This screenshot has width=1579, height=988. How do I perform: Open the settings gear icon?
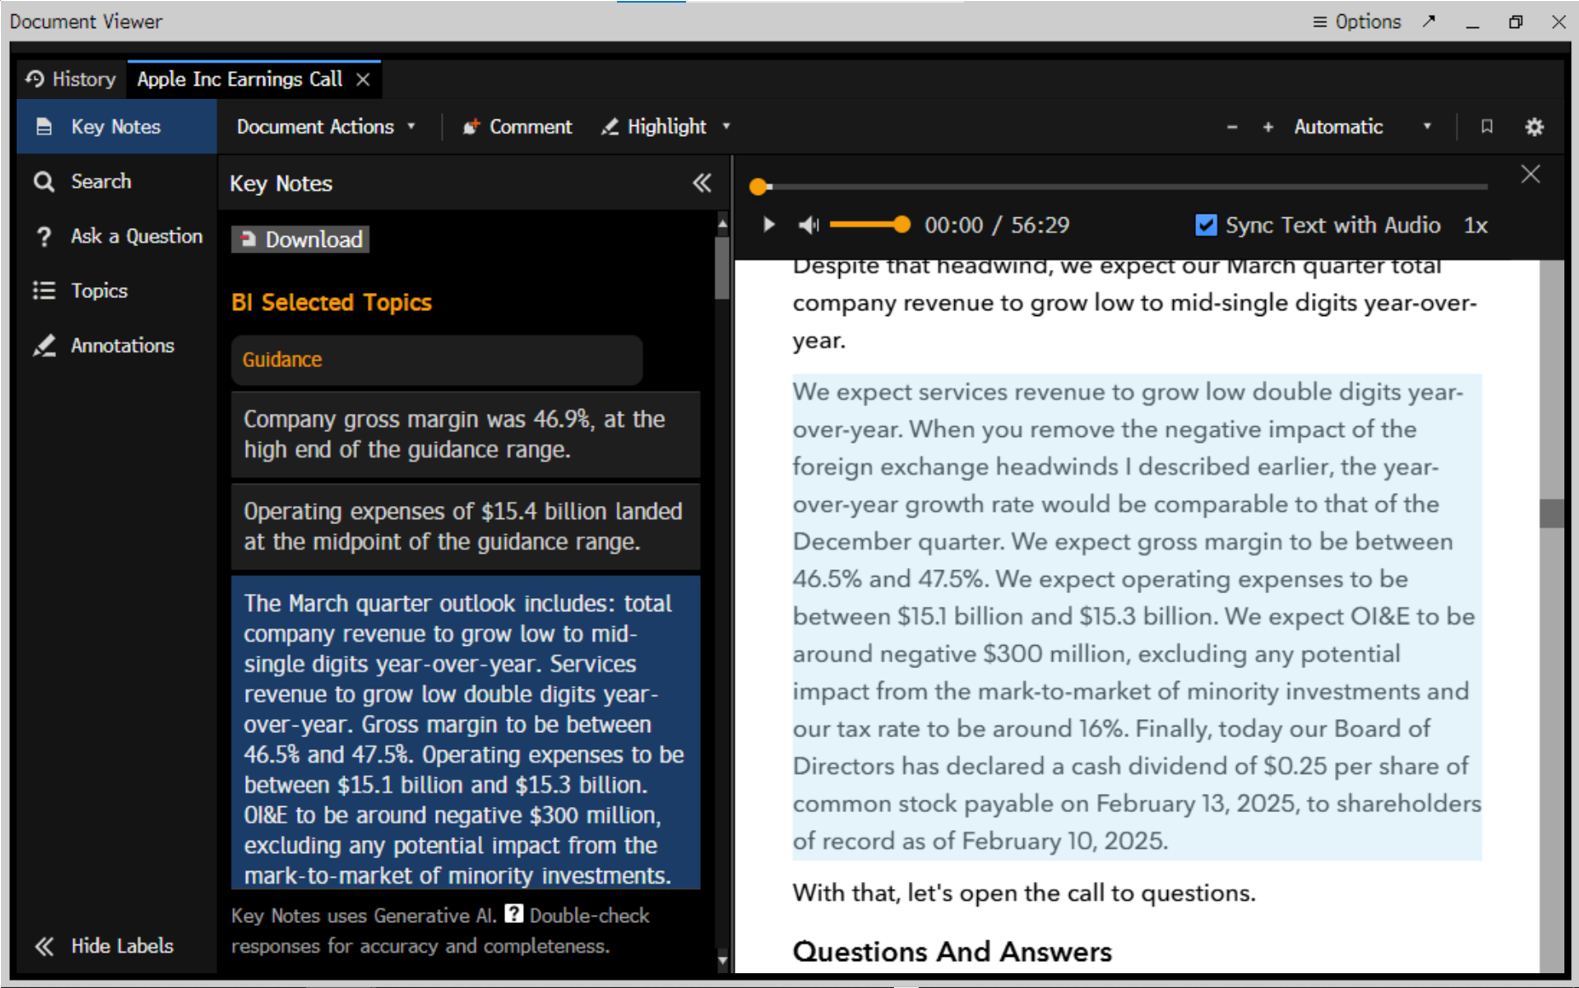1535,127
